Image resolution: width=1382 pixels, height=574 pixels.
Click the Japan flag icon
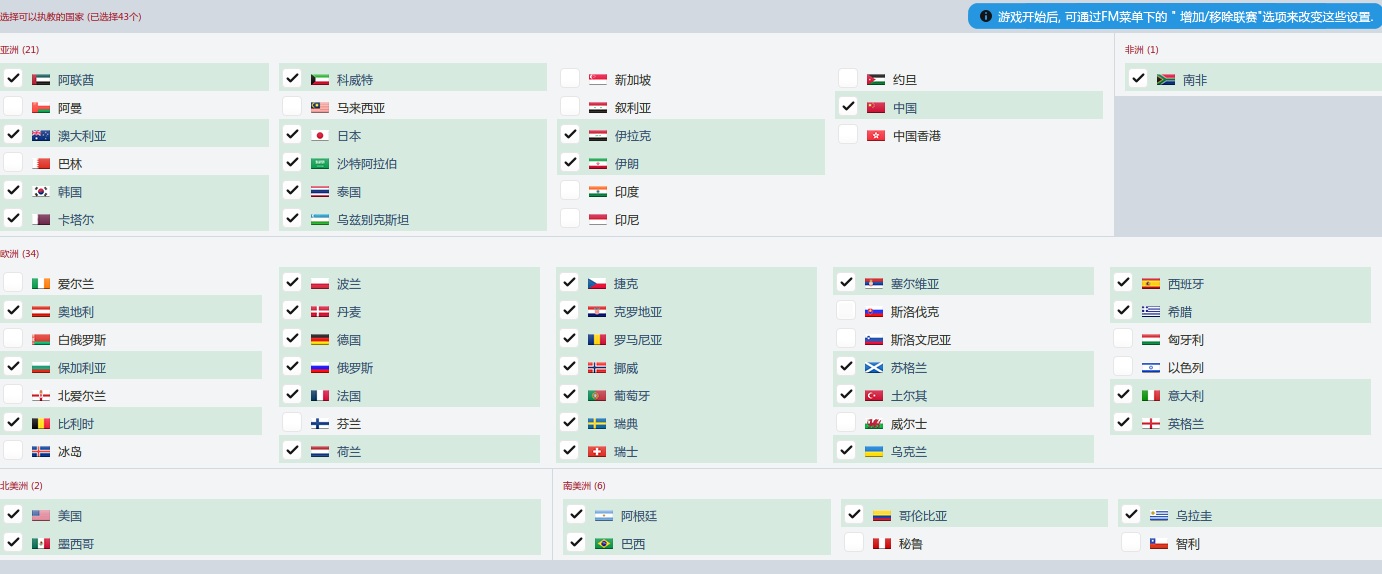click(319, 136)
